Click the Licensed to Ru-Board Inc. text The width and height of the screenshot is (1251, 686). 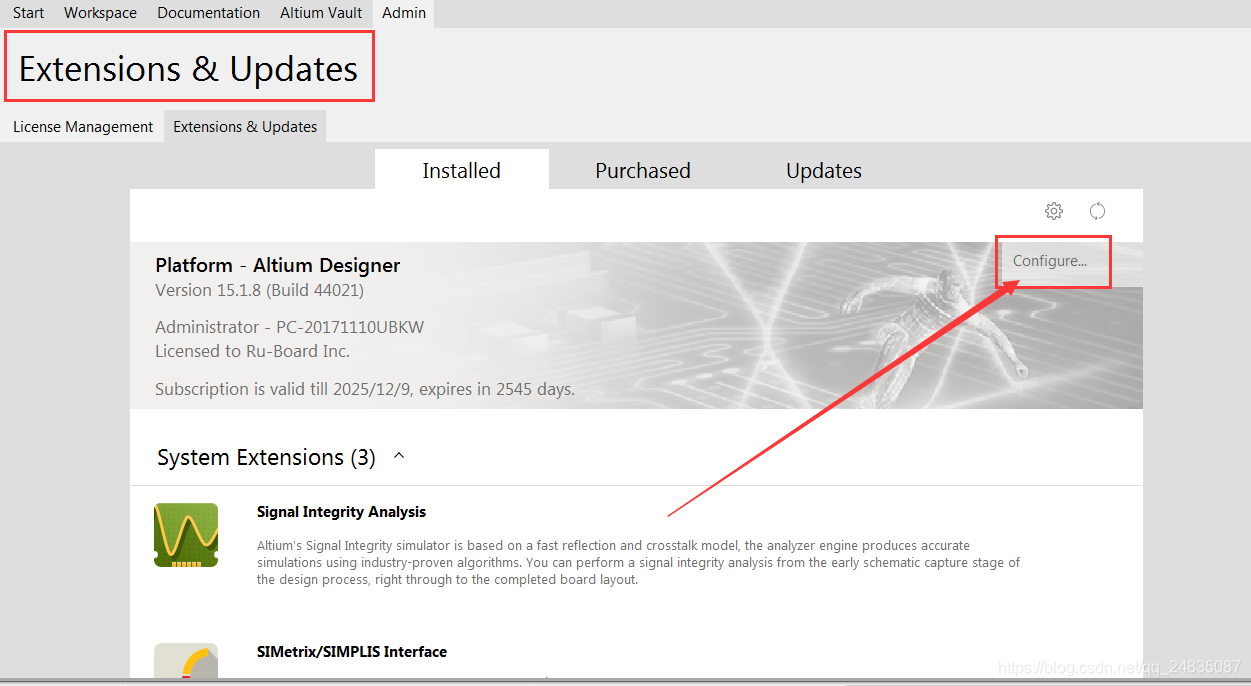252,351
